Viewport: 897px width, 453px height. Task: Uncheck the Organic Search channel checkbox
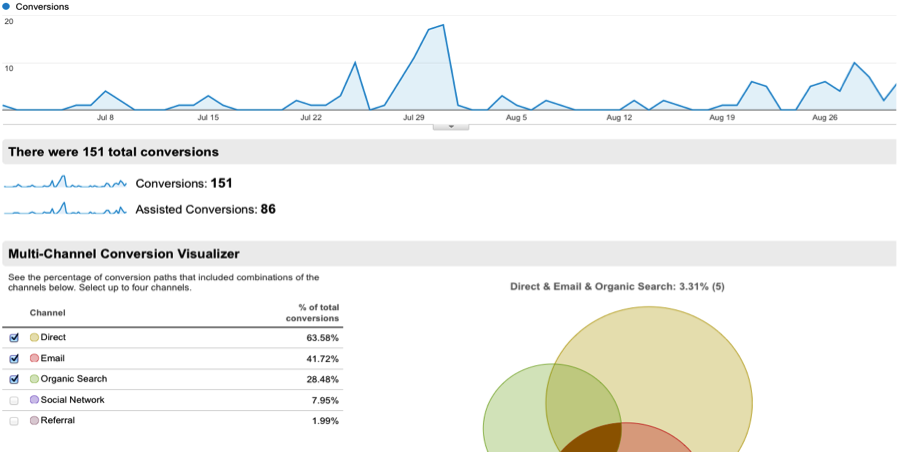(14, 379)
